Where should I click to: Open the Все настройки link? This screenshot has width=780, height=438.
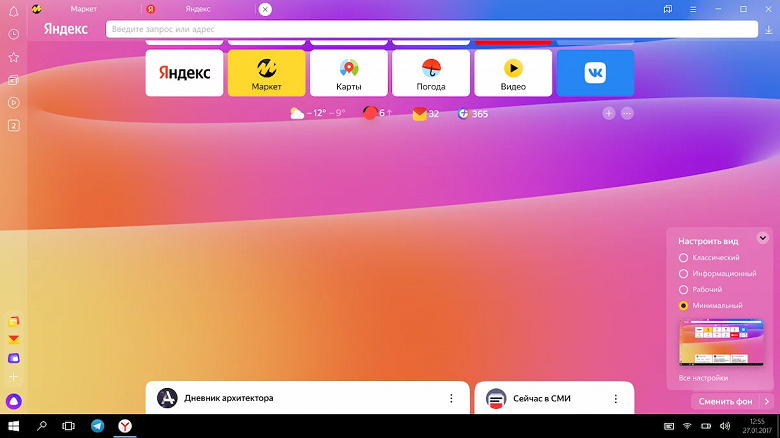pyautogui.click(x=703, y=378)
